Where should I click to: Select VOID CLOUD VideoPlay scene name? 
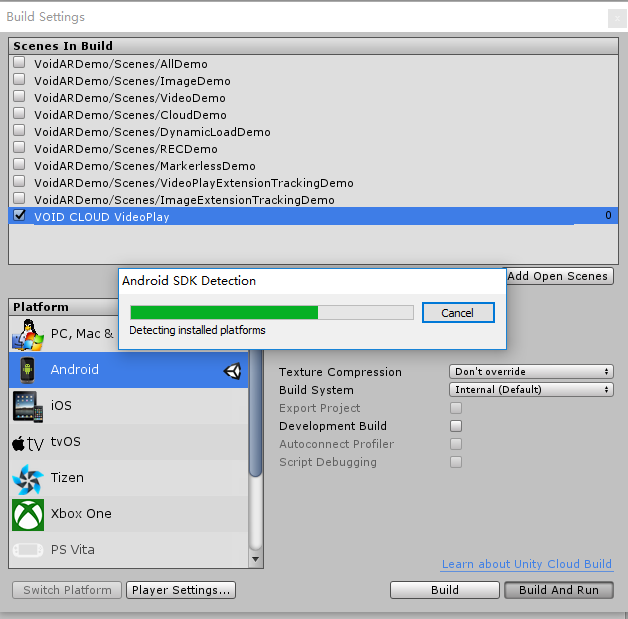tap(102, 217)
